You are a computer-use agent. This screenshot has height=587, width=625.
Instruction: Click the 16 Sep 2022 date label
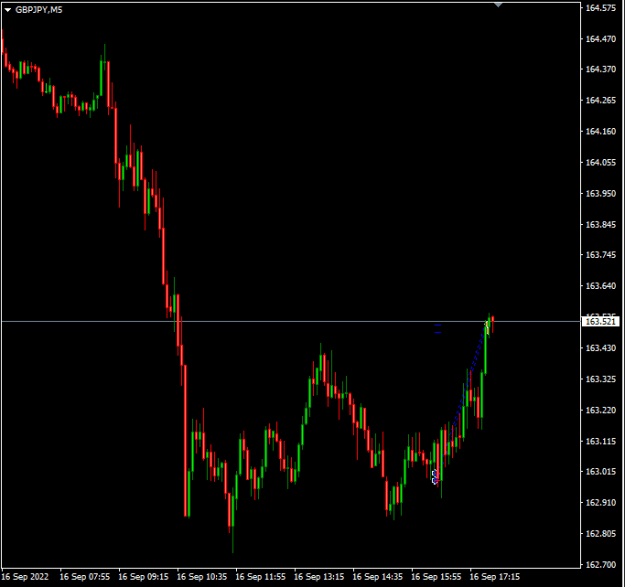tap(25, 577)
